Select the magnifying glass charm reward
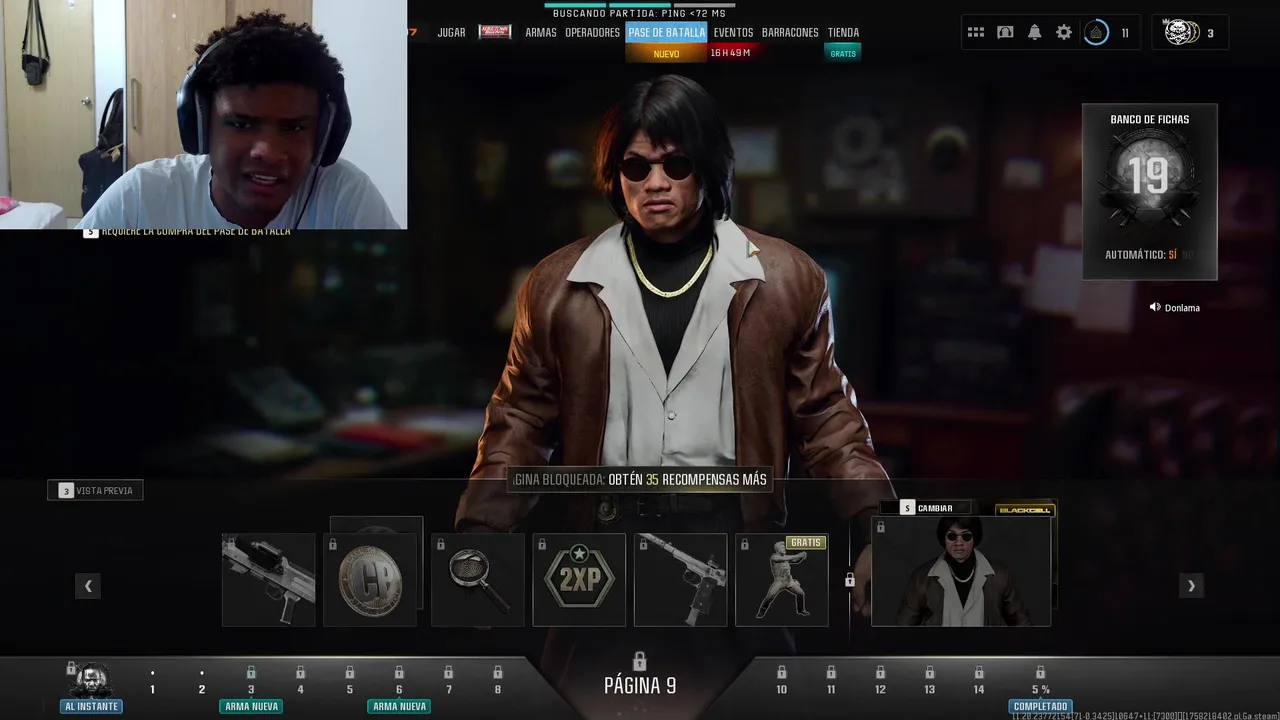 coord(477,580)
